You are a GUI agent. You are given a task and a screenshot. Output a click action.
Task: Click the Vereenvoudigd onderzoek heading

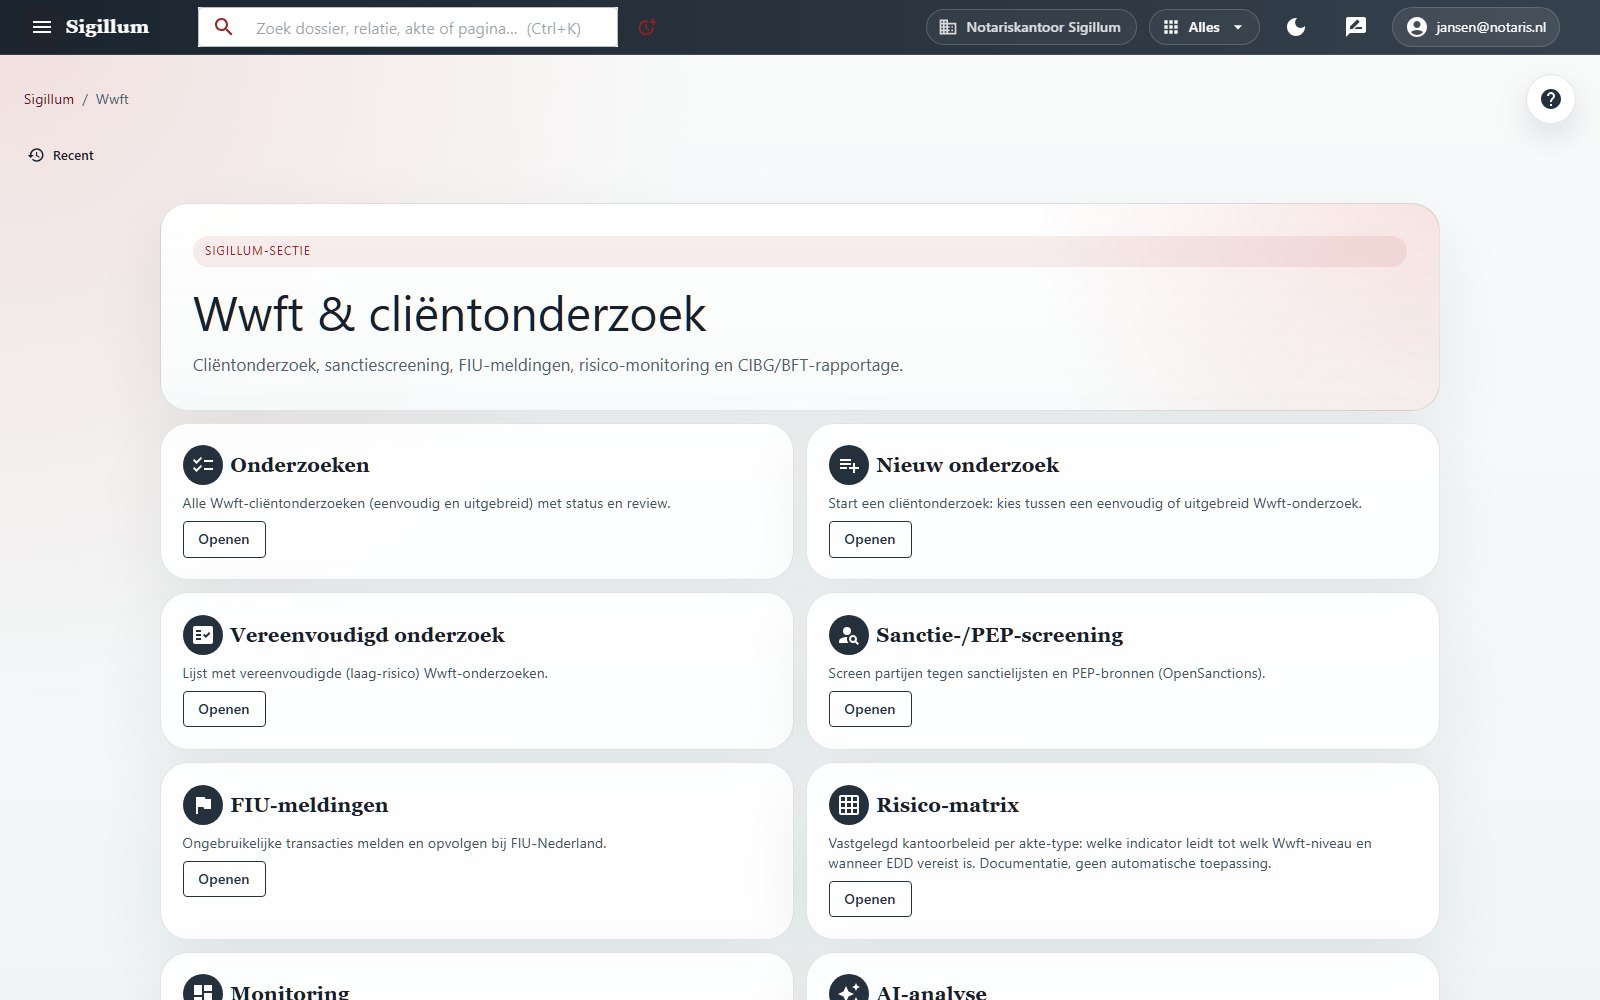(x=367, y=635)
